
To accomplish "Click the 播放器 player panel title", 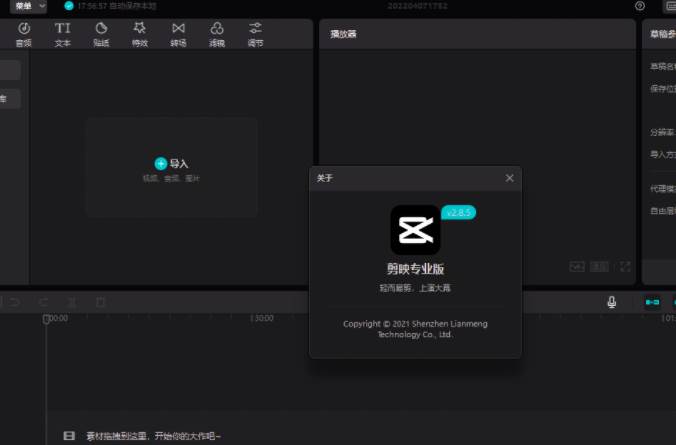I will tap(344, 34).
